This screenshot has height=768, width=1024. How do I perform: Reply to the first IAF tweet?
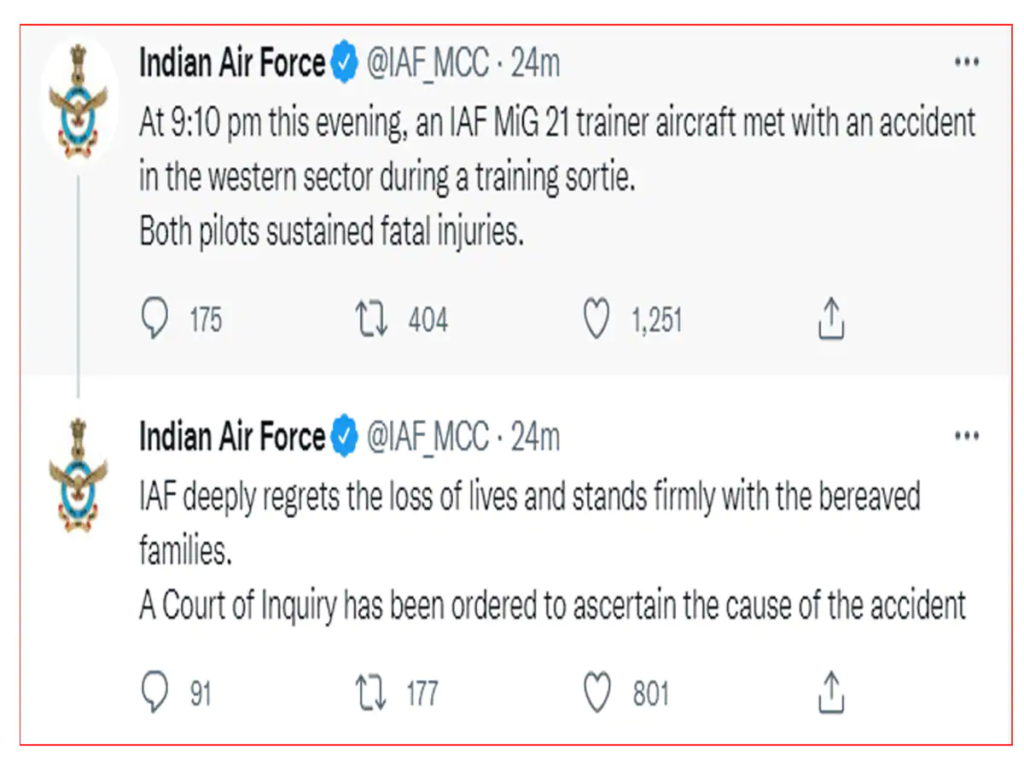point(154,317)
